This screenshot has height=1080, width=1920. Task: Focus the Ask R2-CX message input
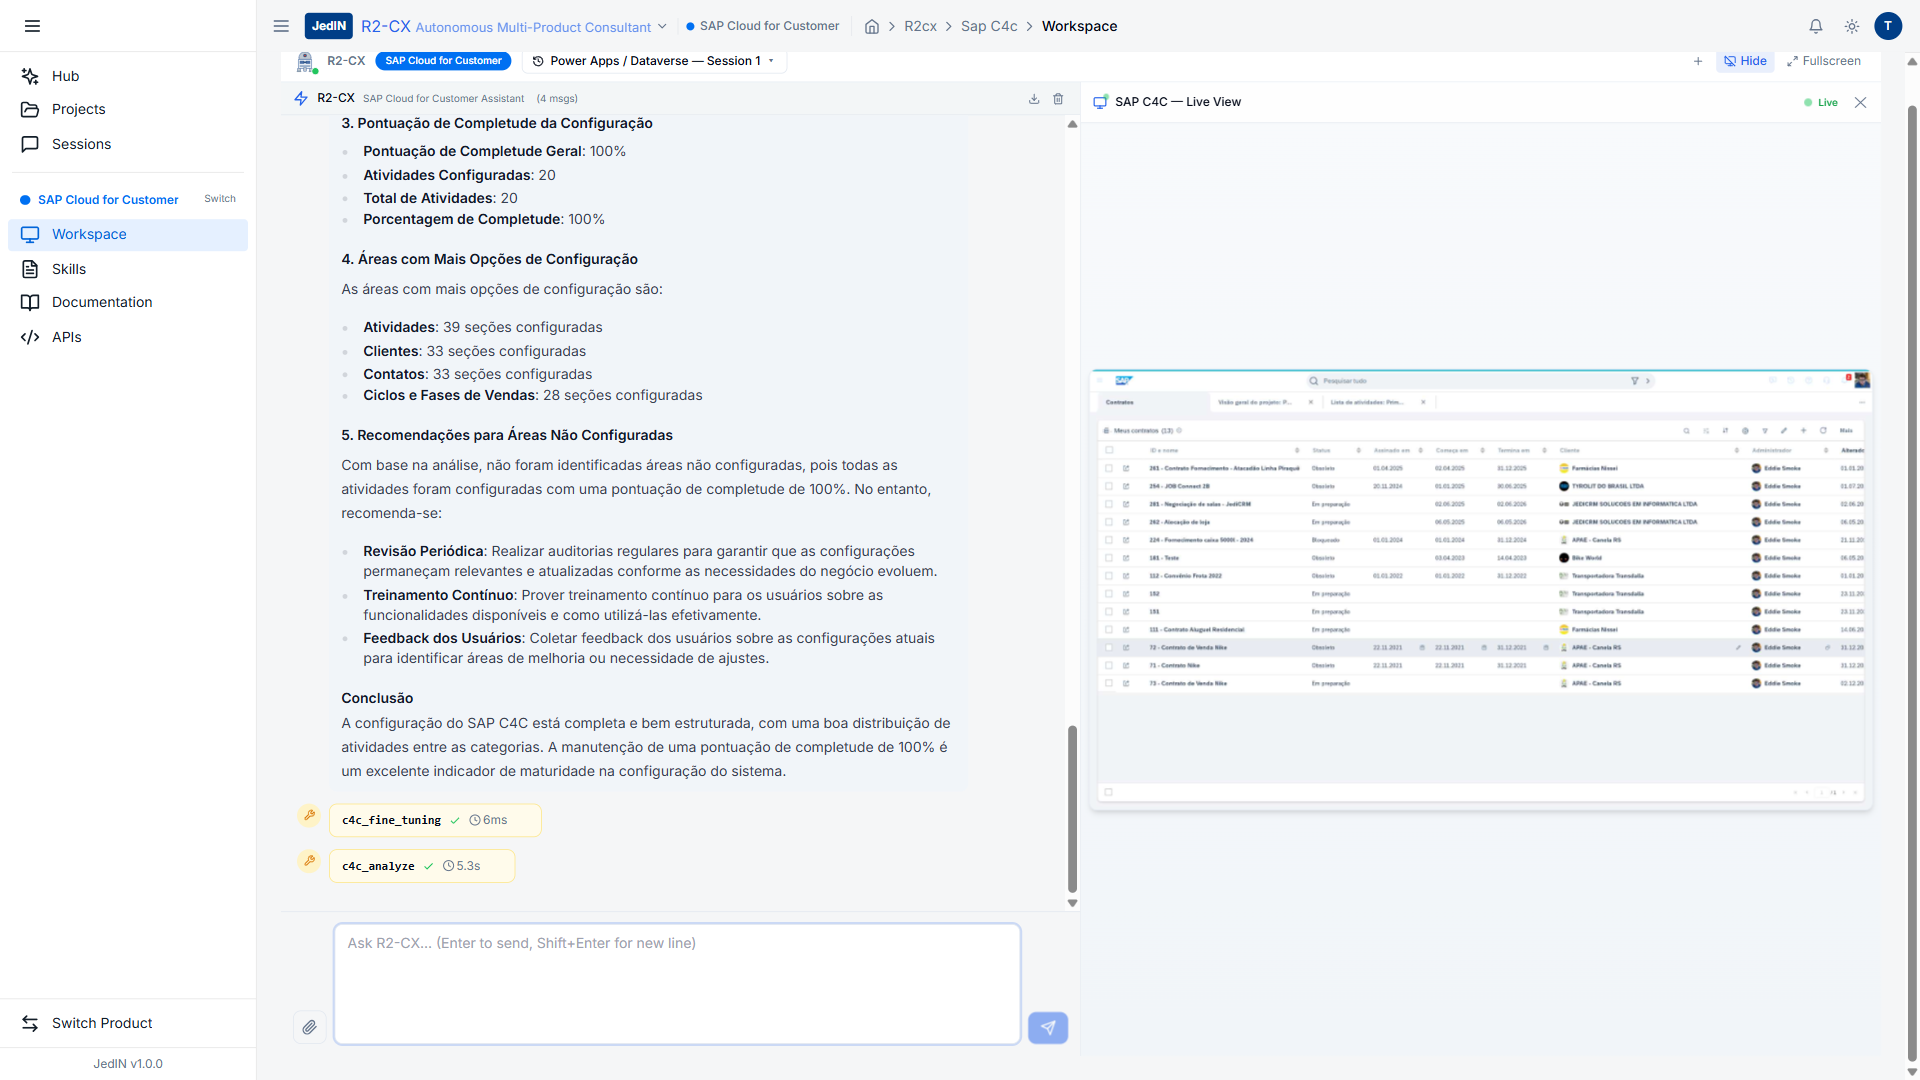tap(677, 984)
